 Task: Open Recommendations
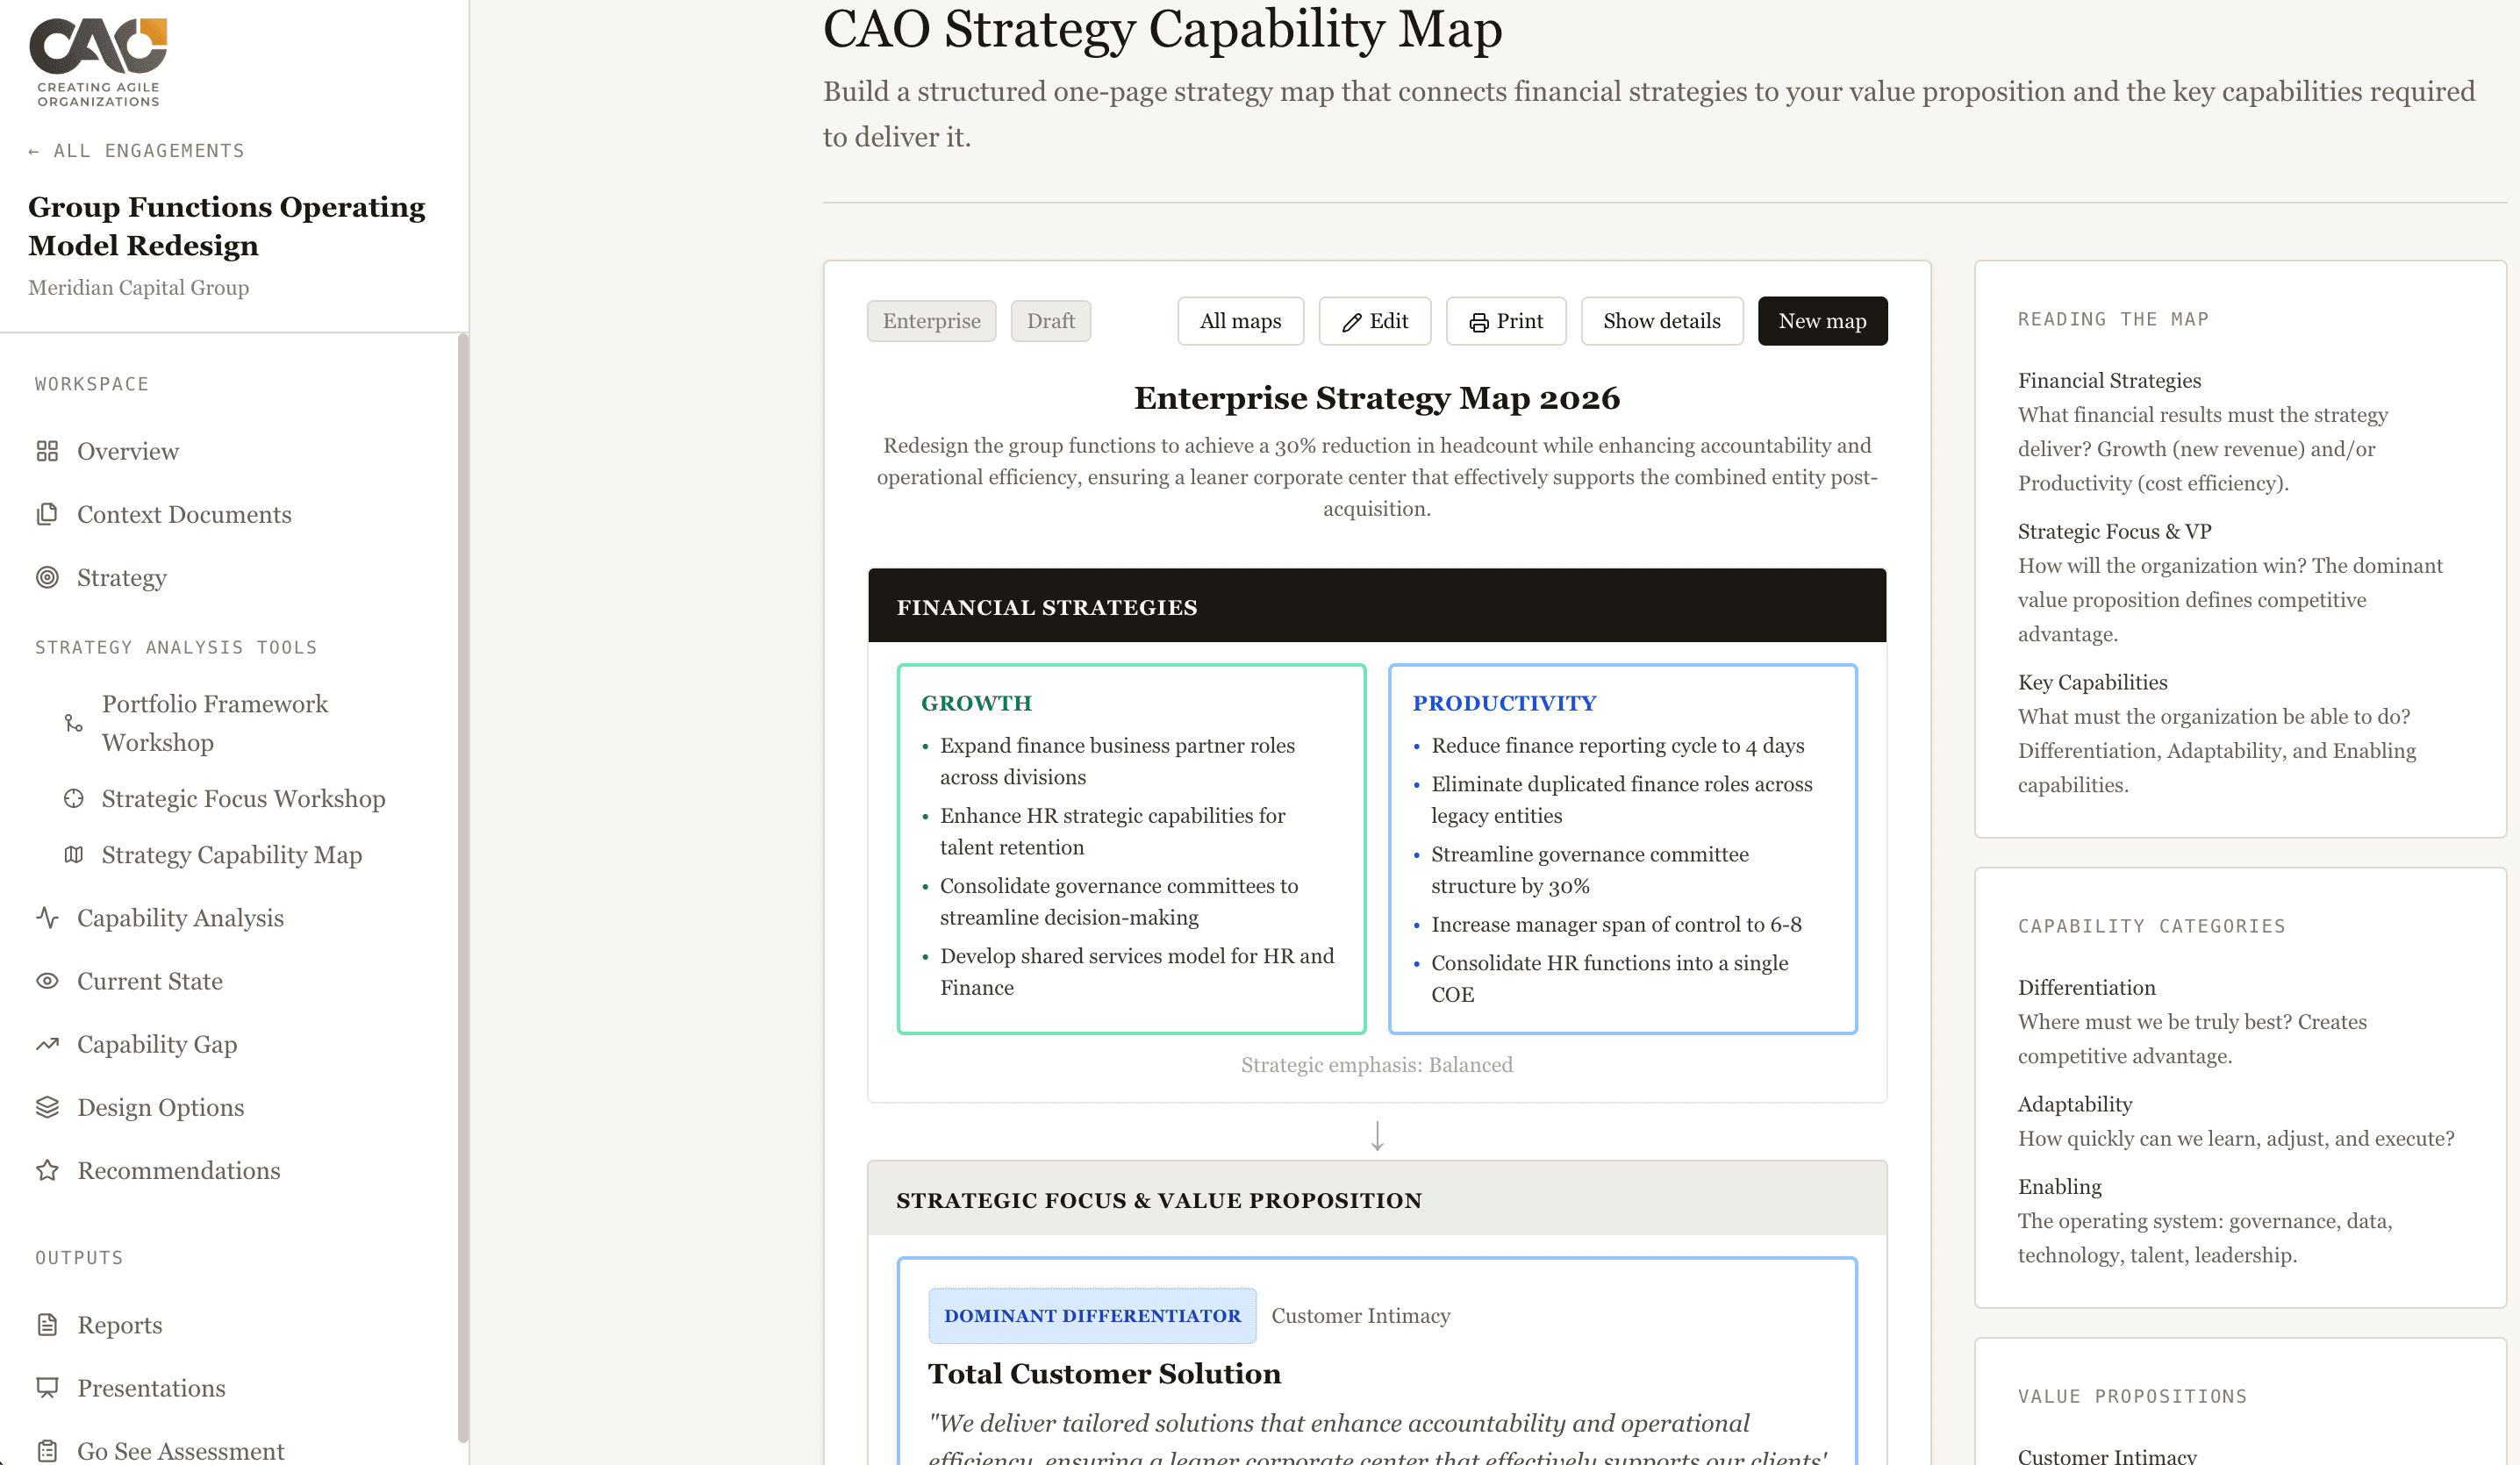coord(178,1170)
